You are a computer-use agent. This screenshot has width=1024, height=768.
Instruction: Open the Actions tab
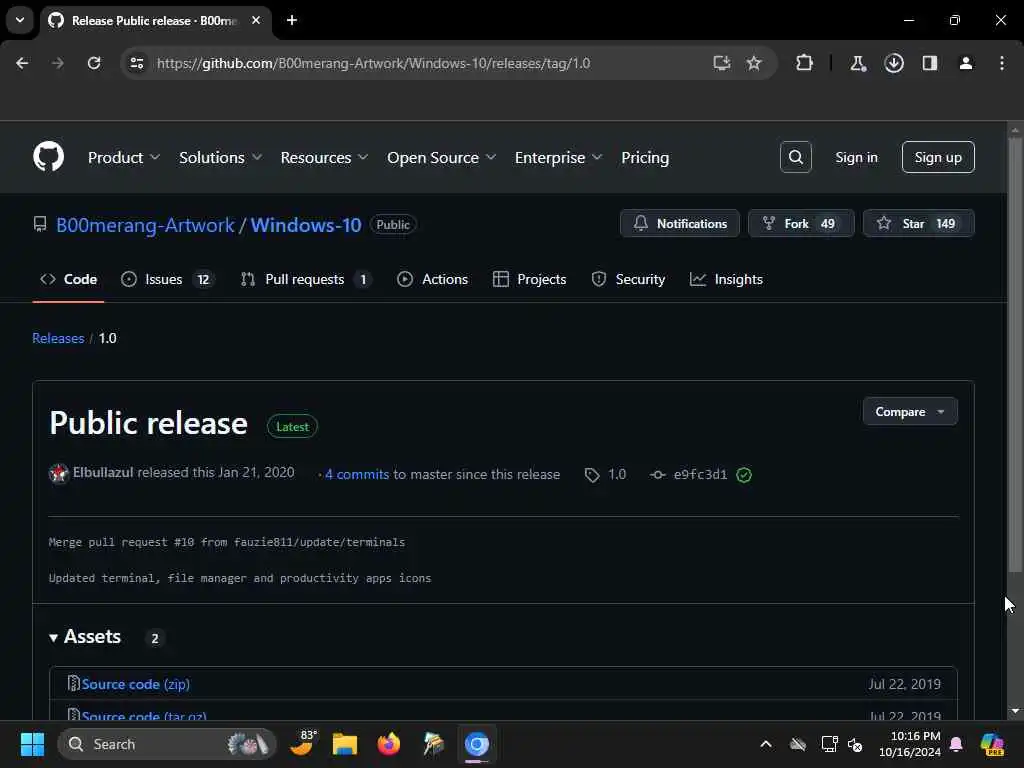coord(432,279)
